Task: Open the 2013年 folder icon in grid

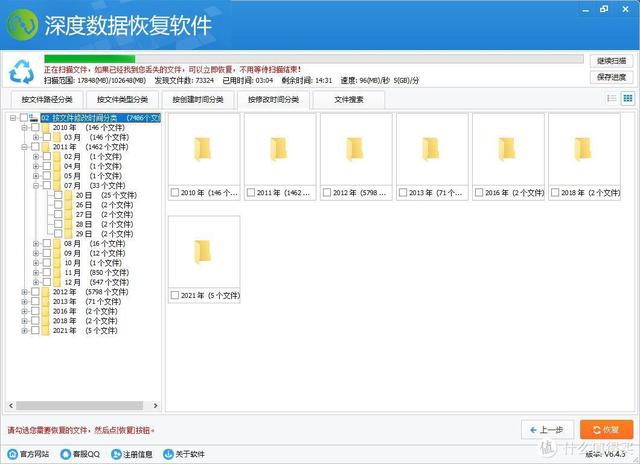Action: [x=431, y=149]
